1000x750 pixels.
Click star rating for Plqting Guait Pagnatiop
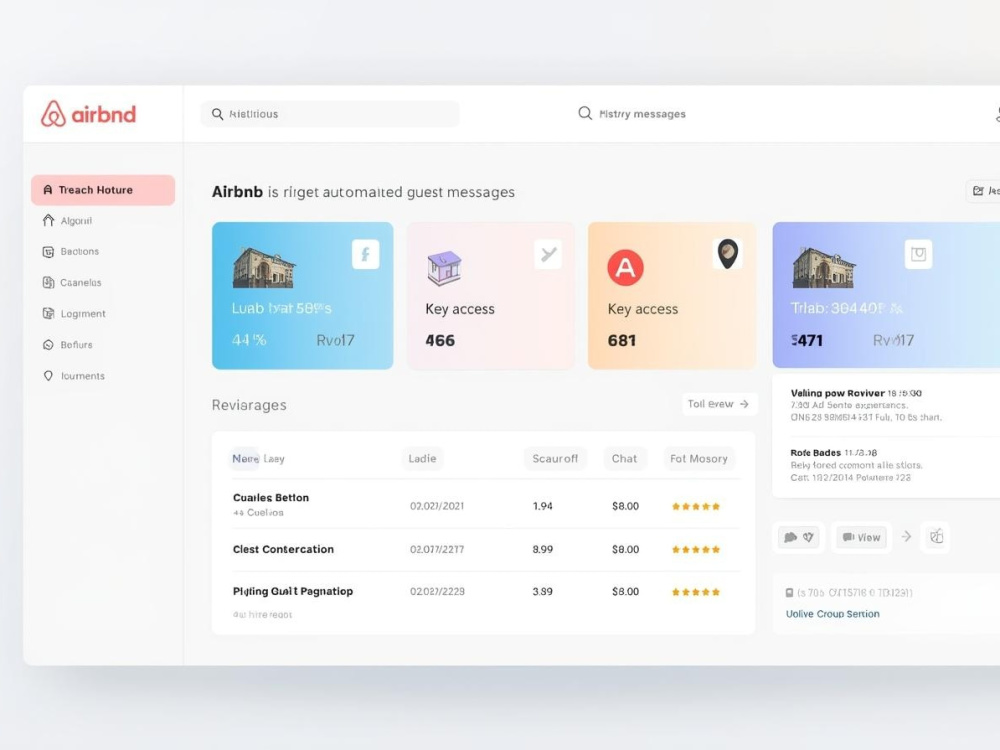696,592
